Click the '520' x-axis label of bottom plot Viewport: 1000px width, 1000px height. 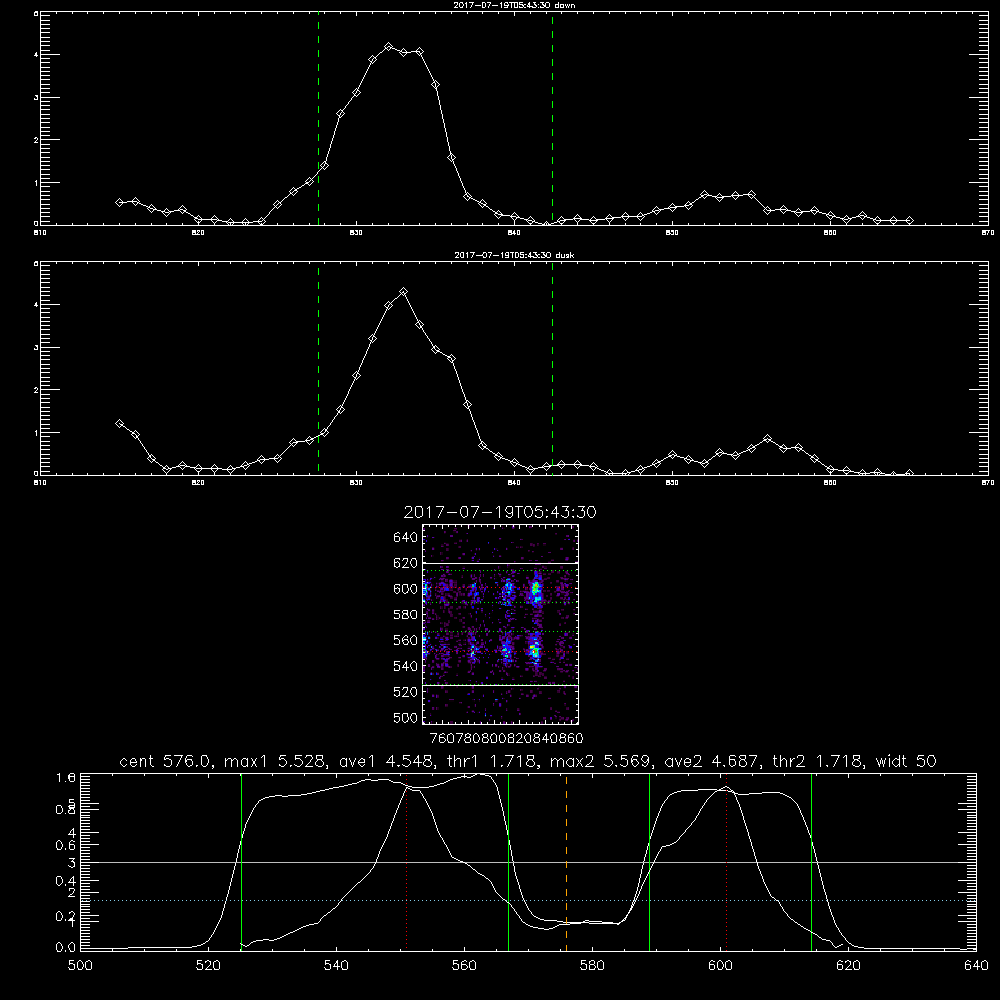pos(208,966)
